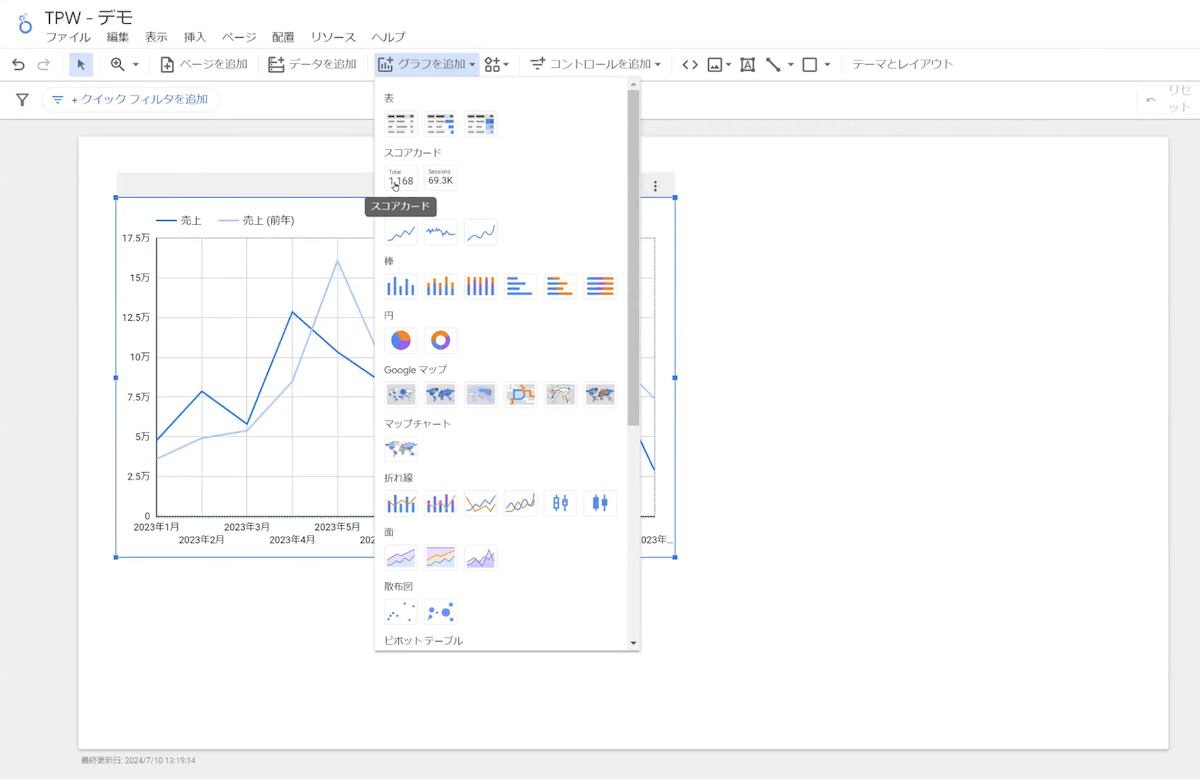The width and height of the screenshot is (1200, 780).
Task: Open the ファイル menu
Action: click(68, 37)
